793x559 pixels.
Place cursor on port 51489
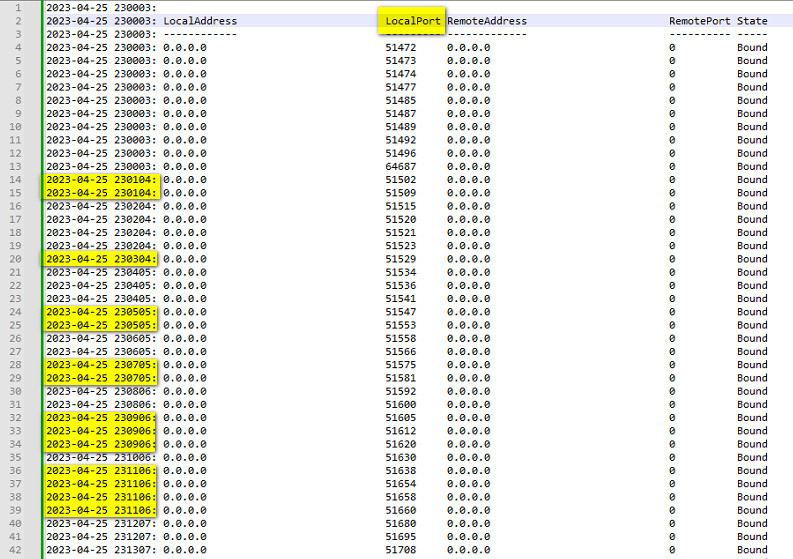tap(401, 126)
